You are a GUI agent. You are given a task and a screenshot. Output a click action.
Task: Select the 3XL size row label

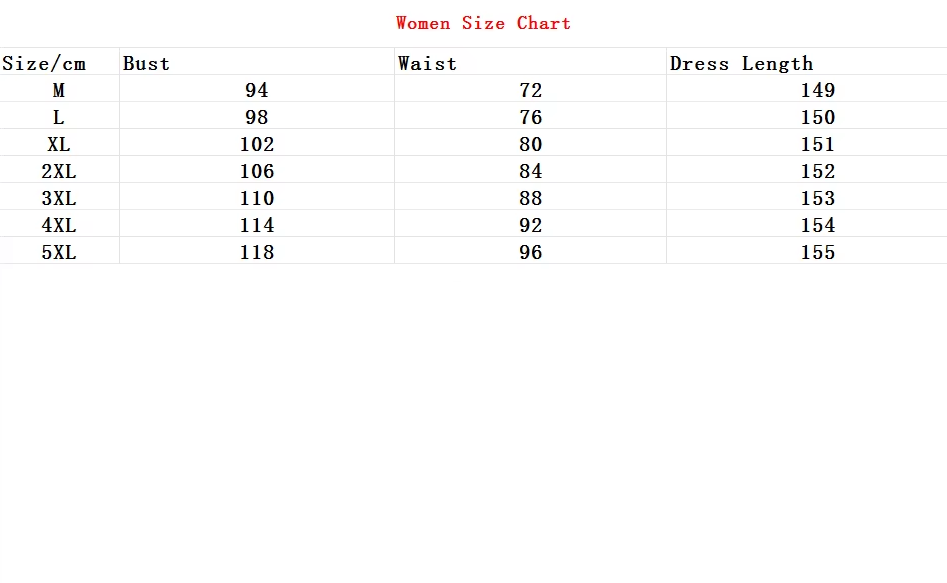59,199
